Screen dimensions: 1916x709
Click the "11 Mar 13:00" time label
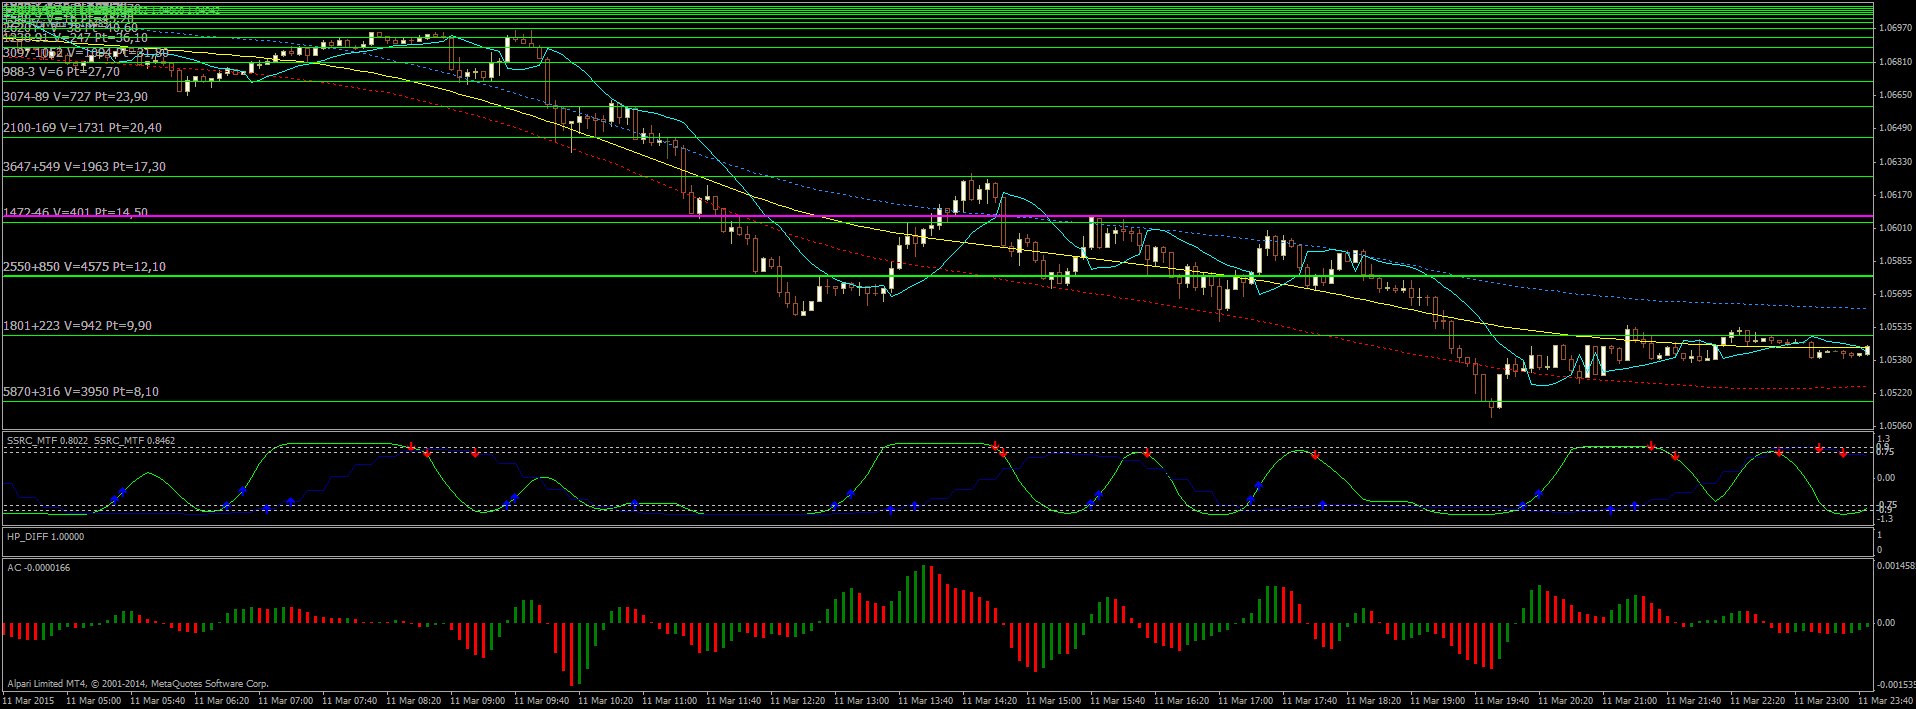pos(861,701)
